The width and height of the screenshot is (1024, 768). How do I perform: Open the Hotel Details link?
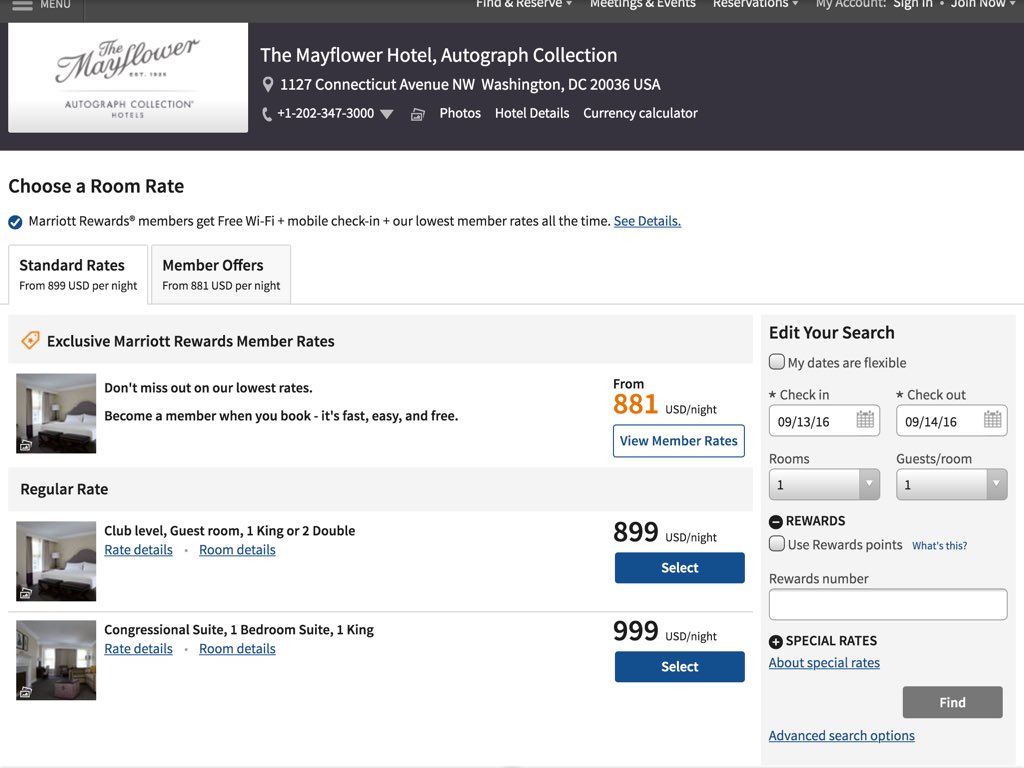click(x=532, y=114)
